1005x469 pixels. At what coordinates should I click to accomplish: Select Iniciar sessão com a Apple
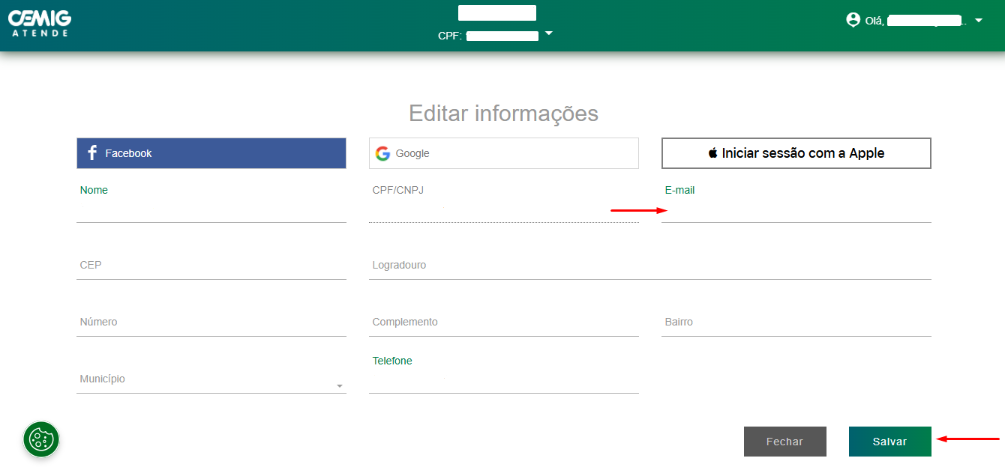796,153
